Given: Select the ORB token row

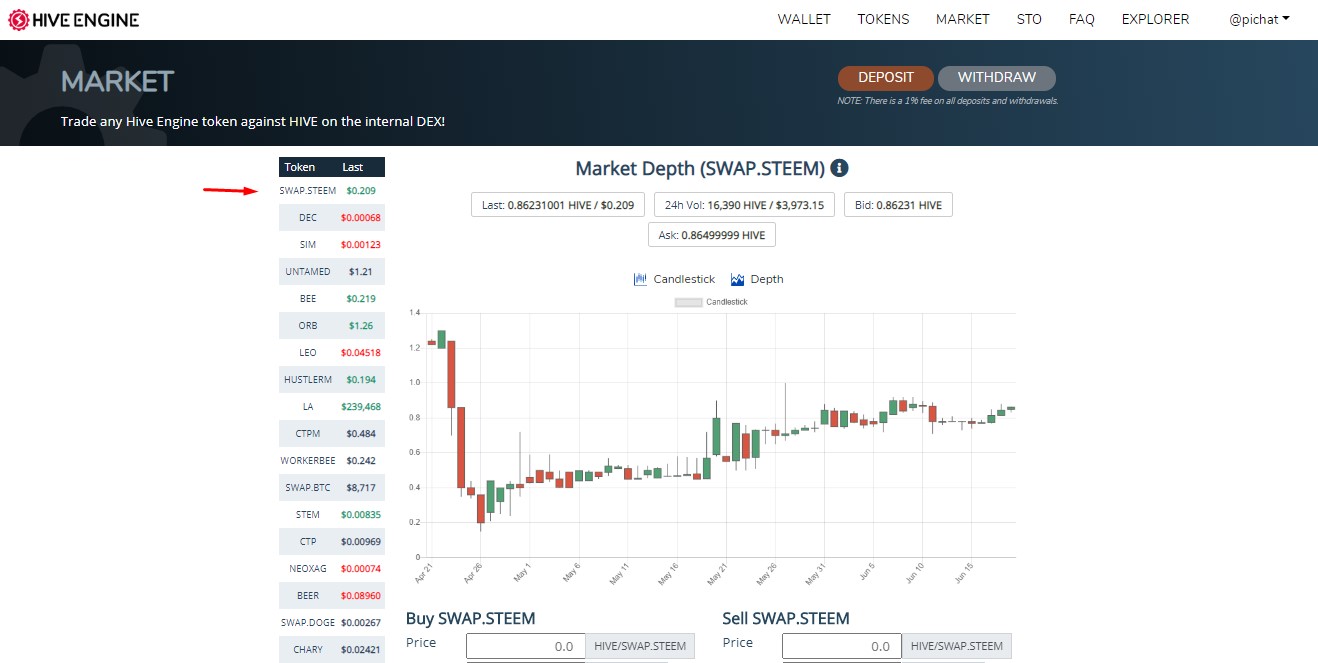Looking at the screenshot, I should 332,325.
